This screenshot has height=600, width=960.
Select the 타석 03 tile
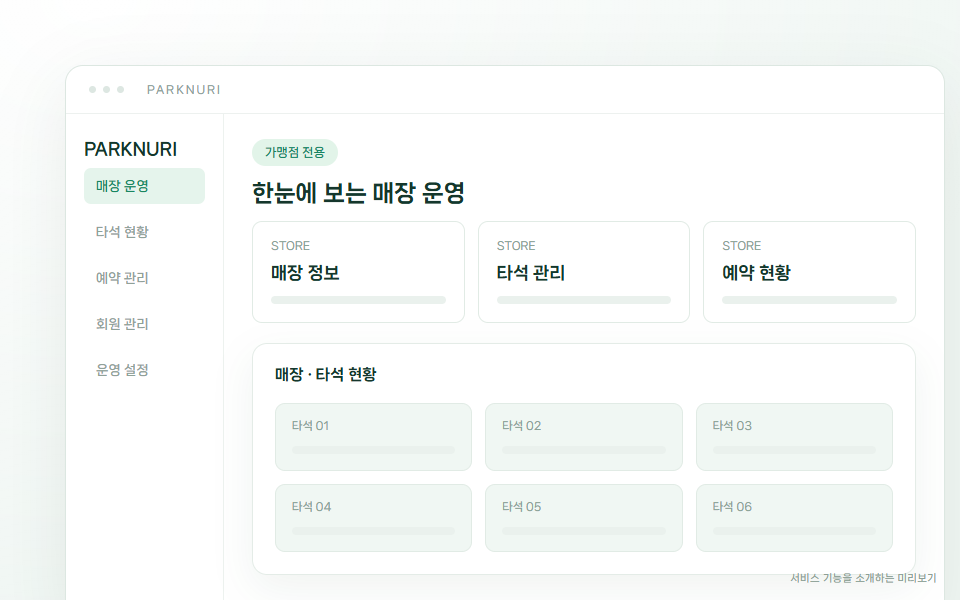point(794,437)
